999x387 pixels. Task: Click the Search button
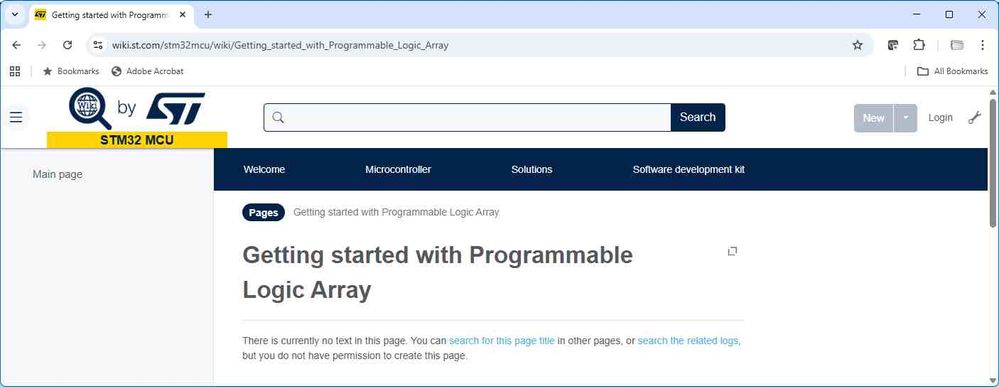(x=698, y=117)
